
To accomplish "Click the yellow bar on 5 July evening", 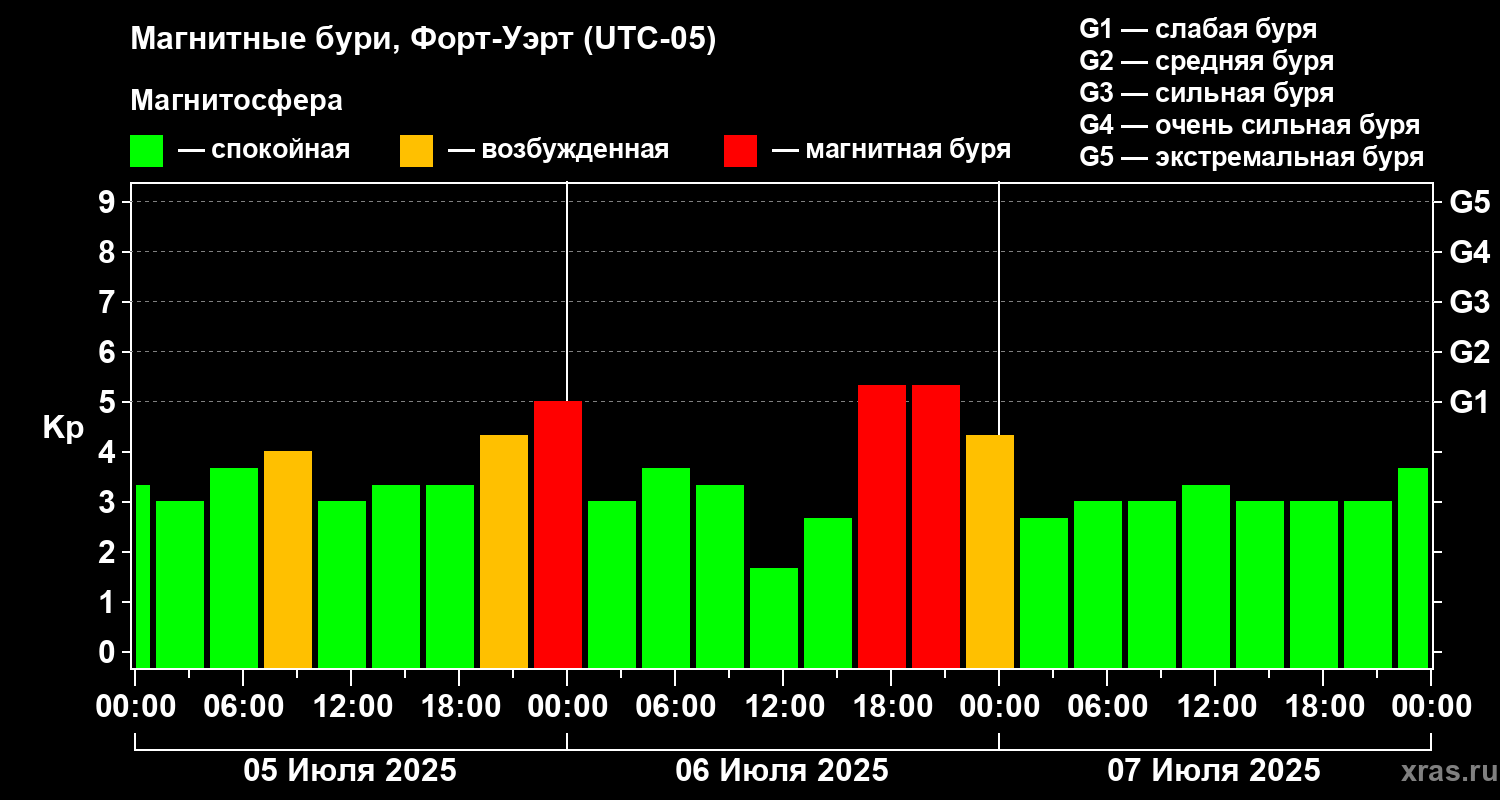I will coord(504,551).
